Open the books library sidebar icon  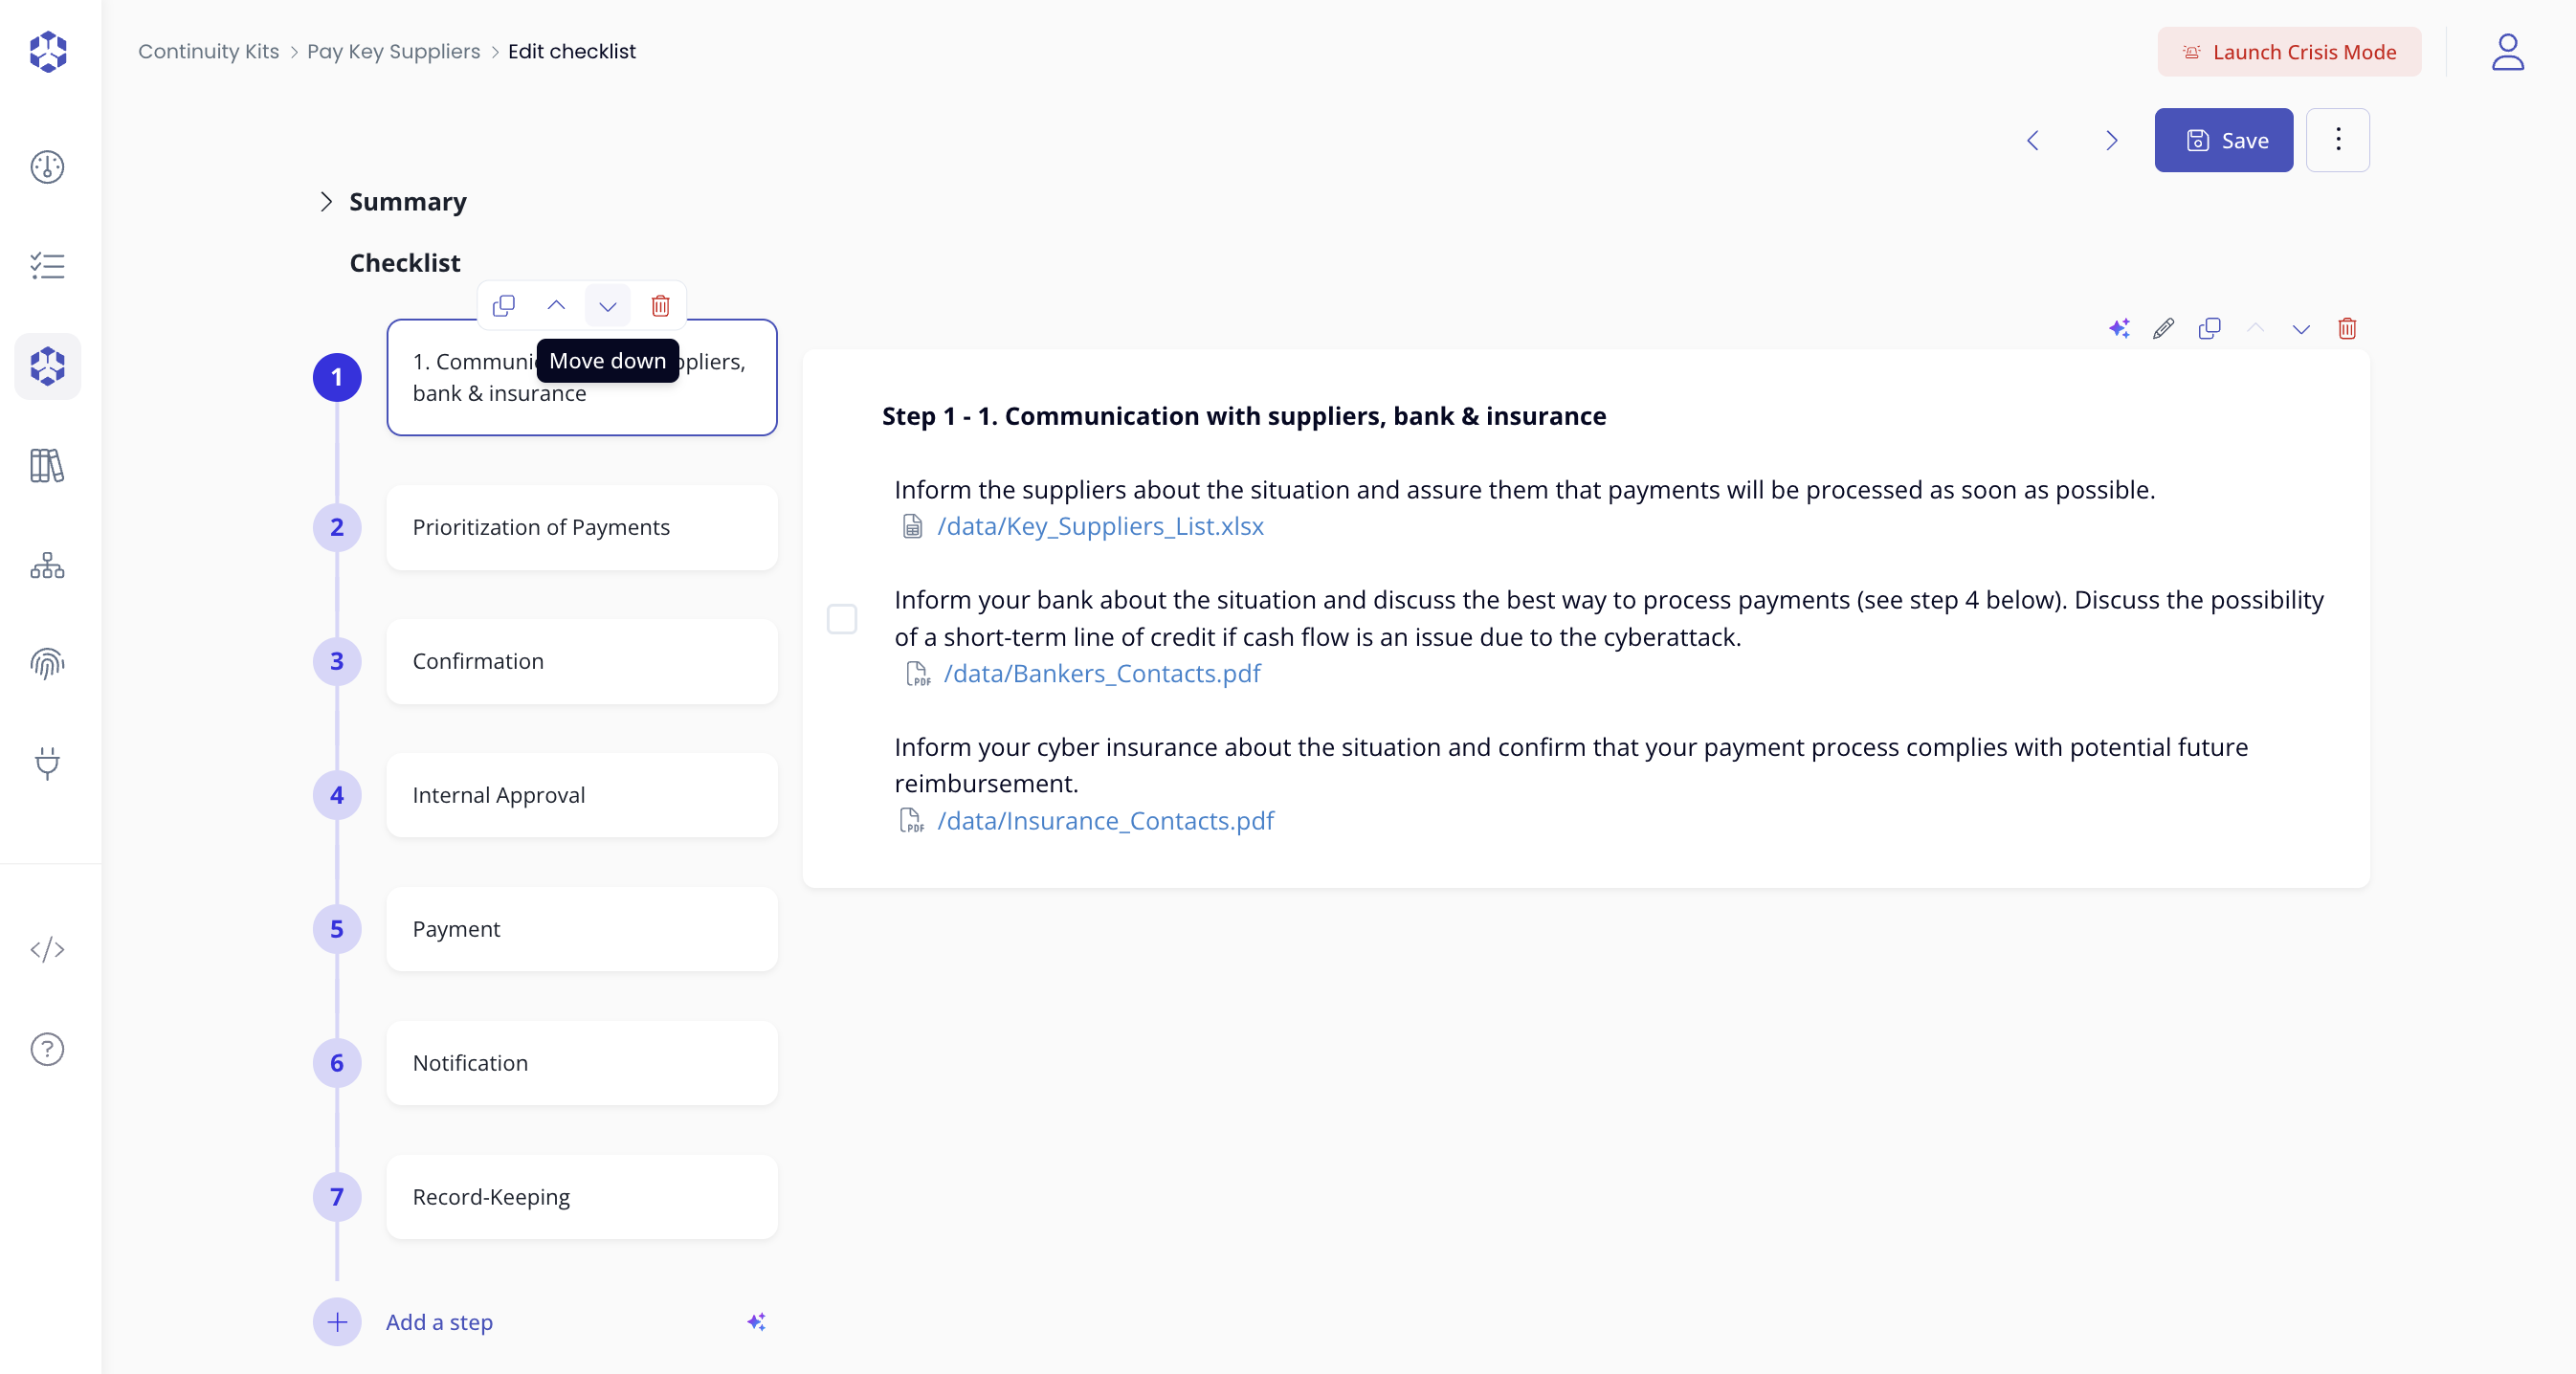47,466
